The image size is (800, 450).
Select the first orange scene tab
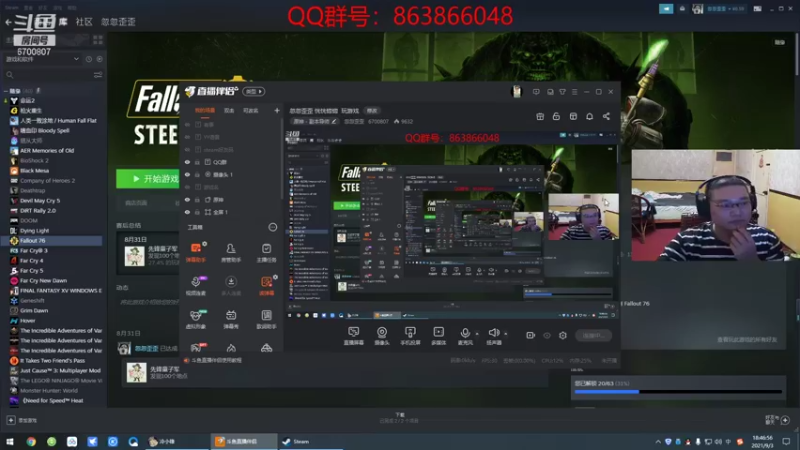click(205, 110)
